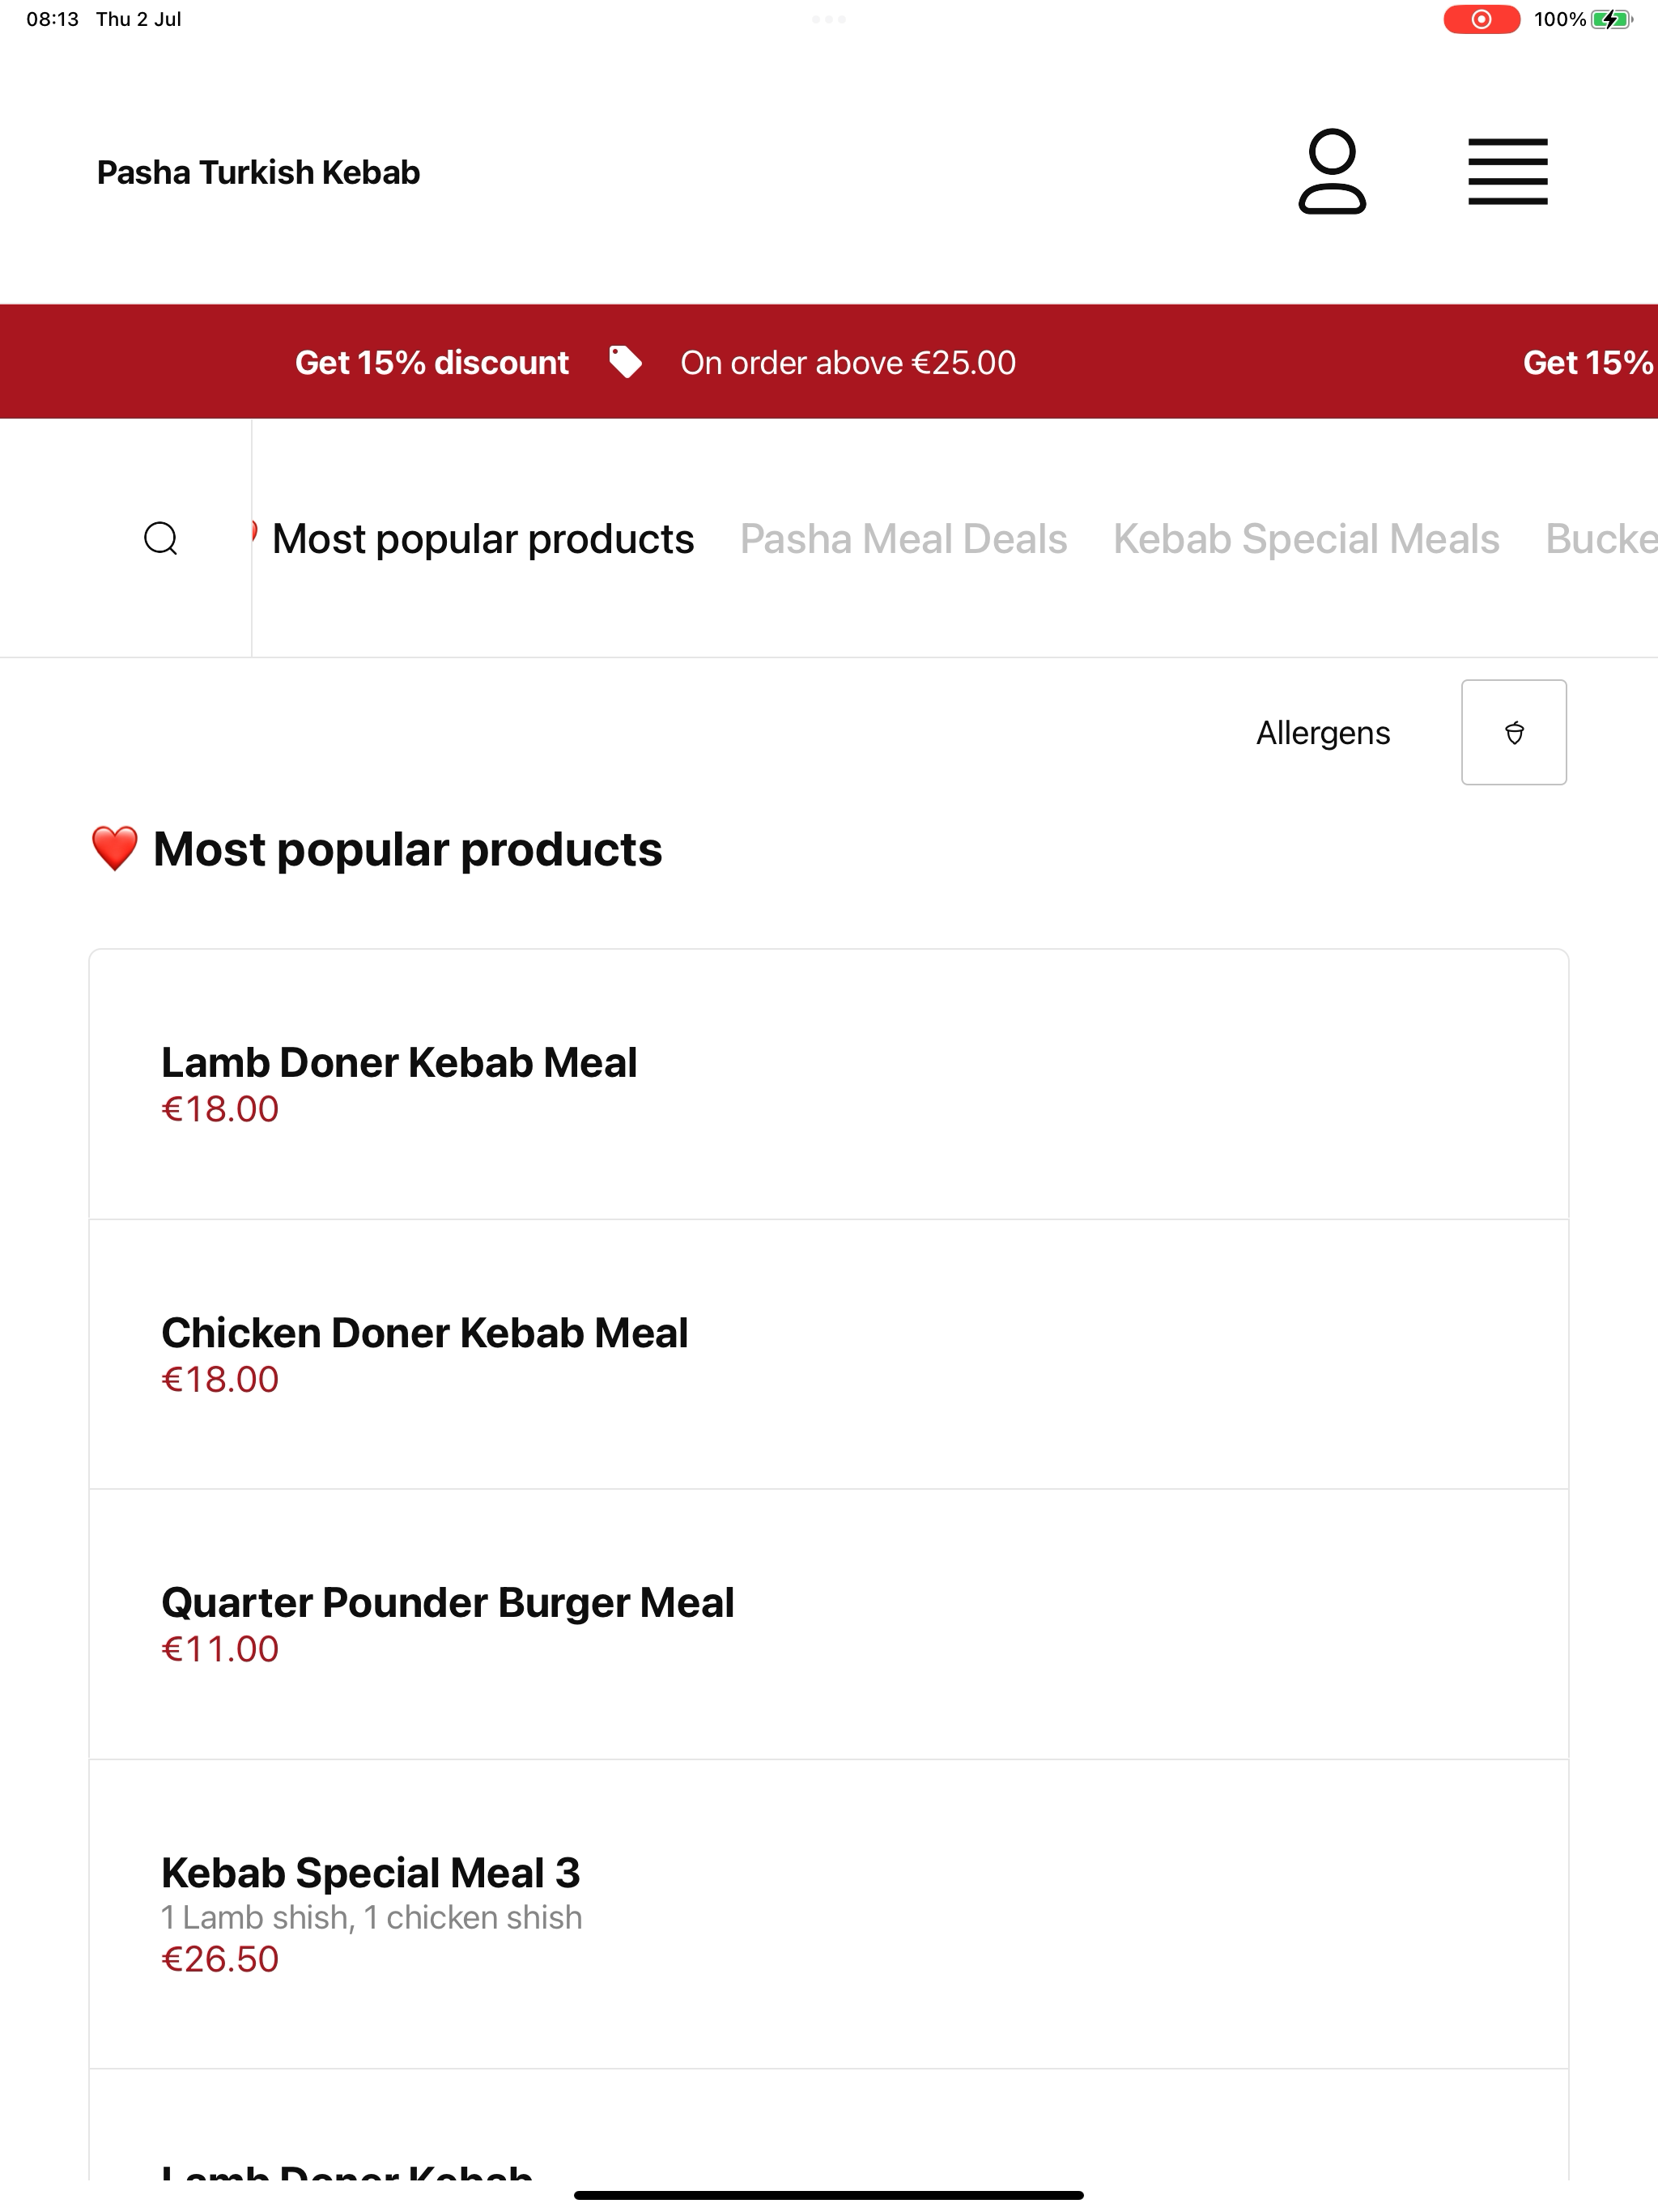
Task: Click the €11.00 price
Action: pyautogui.click(x=220, y=1649)
